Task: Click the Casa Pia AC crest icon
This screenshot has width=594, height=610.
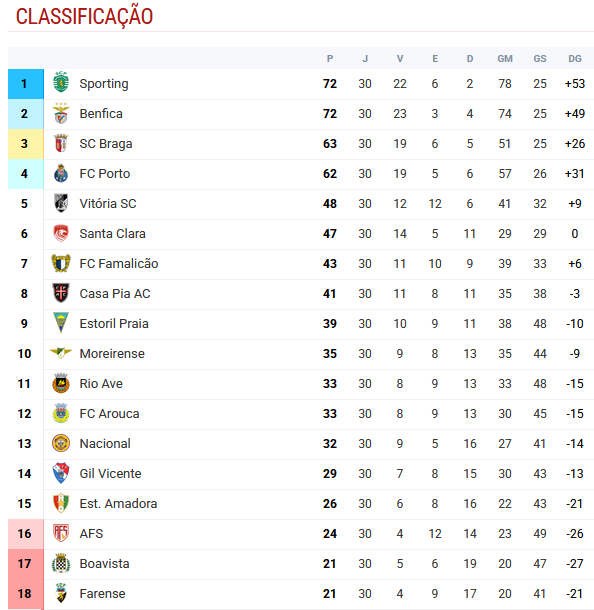Action: click(x=61, y=293)
